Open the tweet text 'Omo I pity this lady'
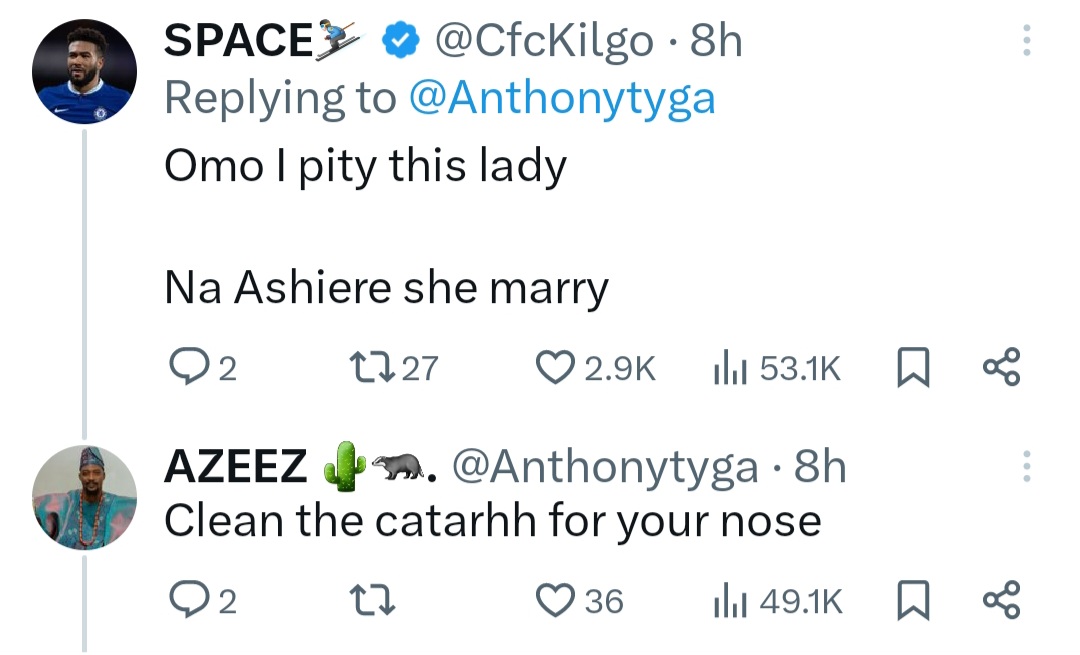 tap(365, 166)
